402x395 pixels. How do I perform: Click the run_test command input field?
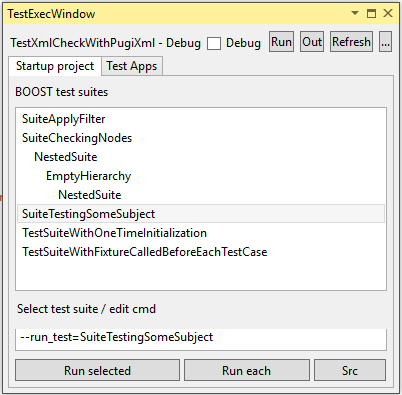(x=201, y=338)
